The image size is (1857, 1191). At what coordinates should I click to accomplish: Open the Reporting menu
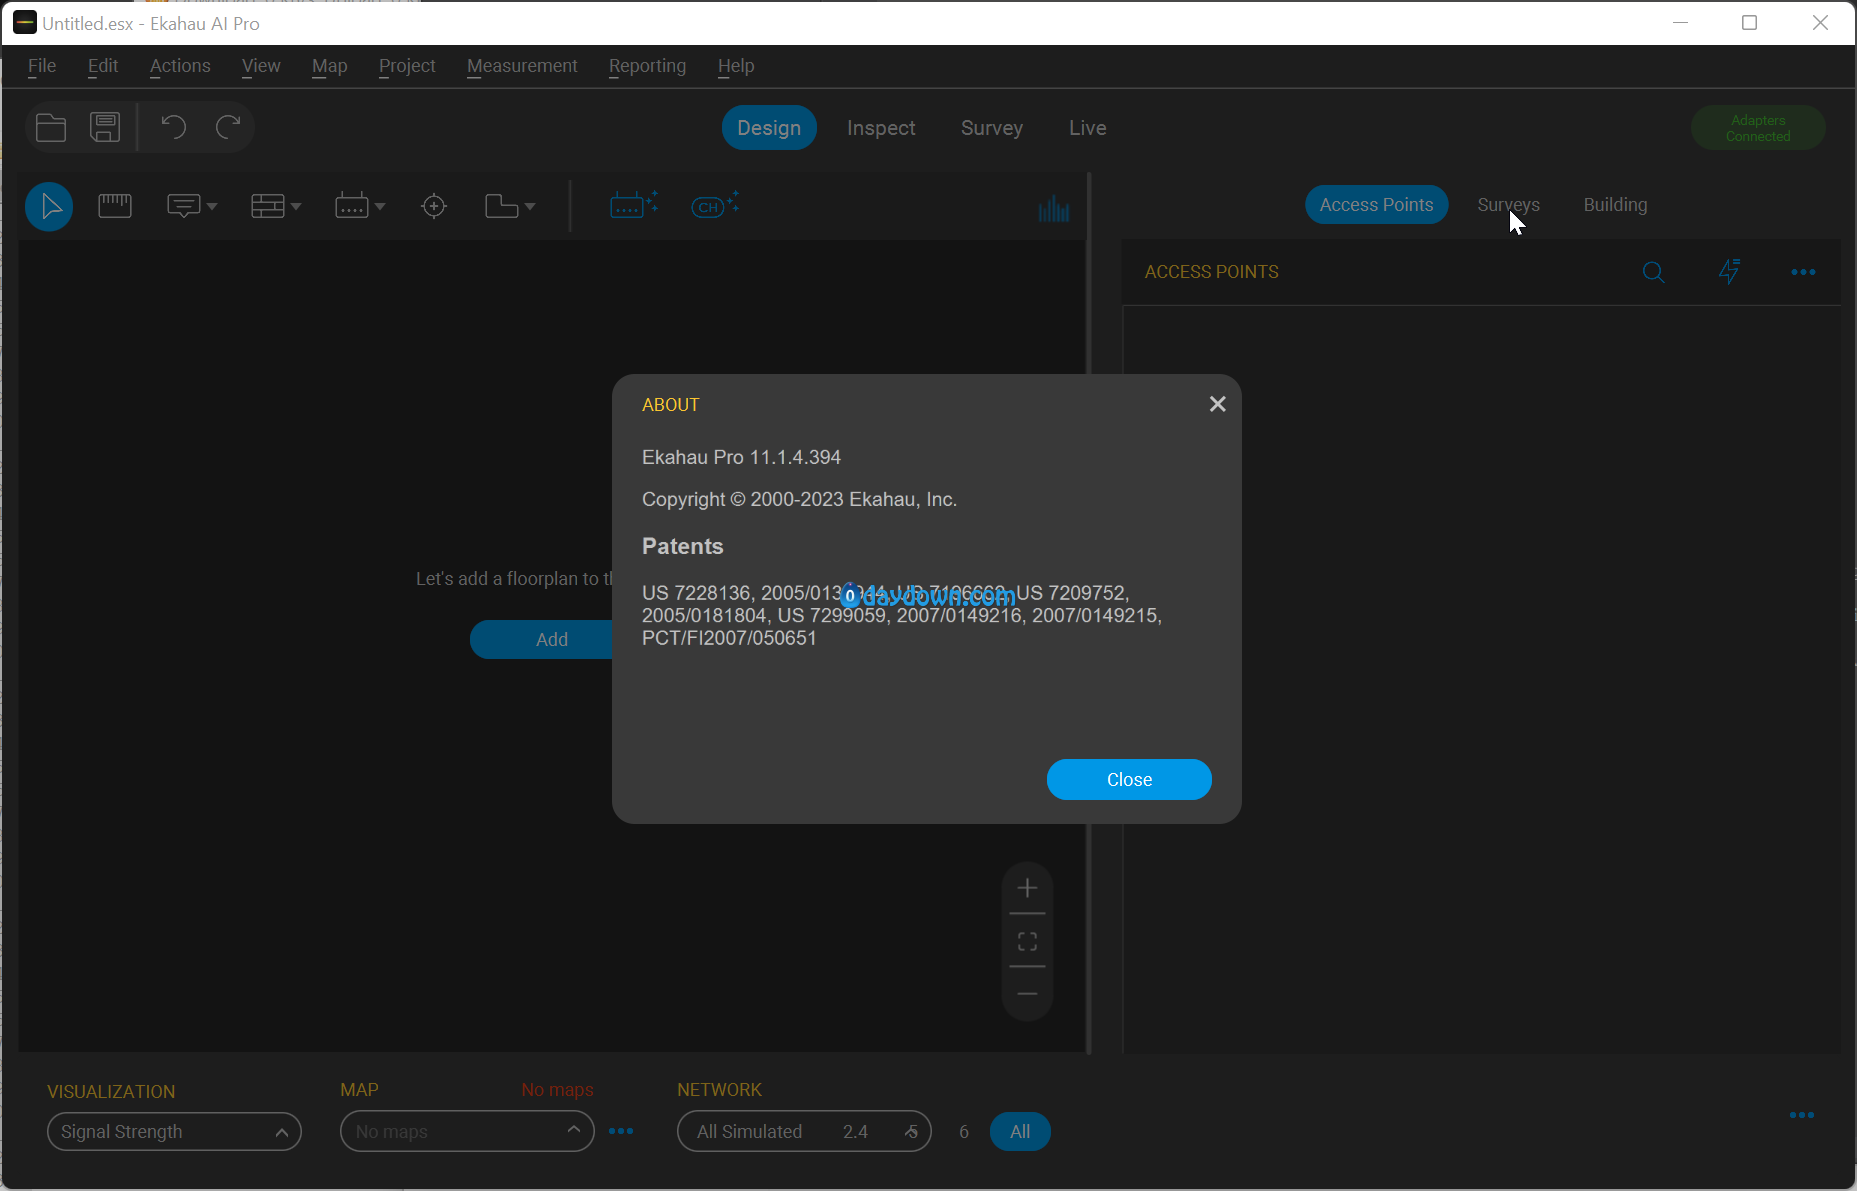tap(647, 66)
